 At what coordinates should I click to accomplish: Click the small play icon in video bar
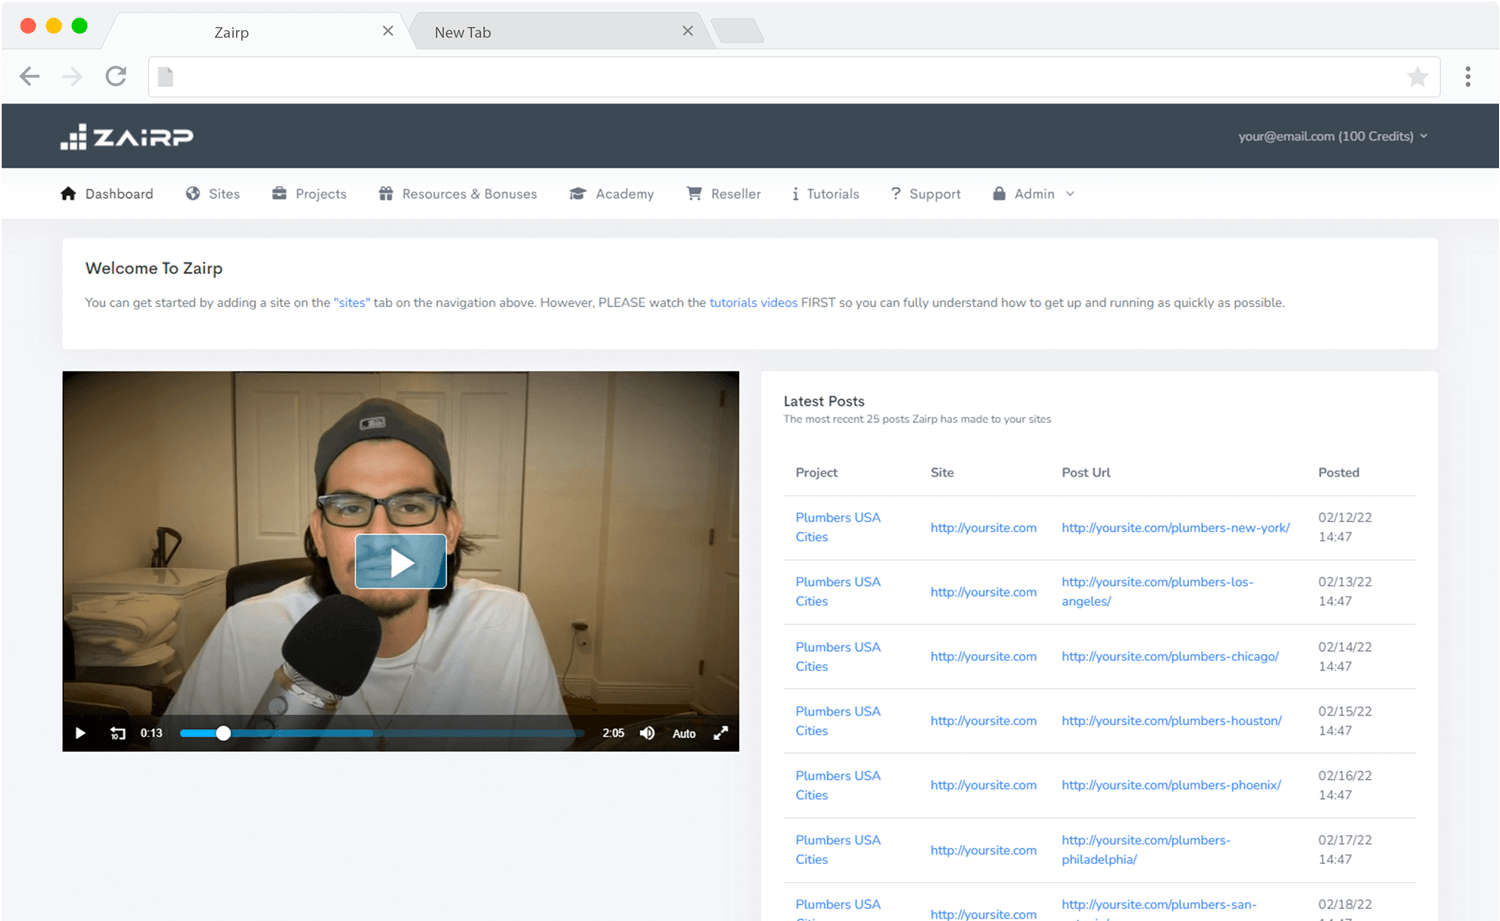(81, 733)
